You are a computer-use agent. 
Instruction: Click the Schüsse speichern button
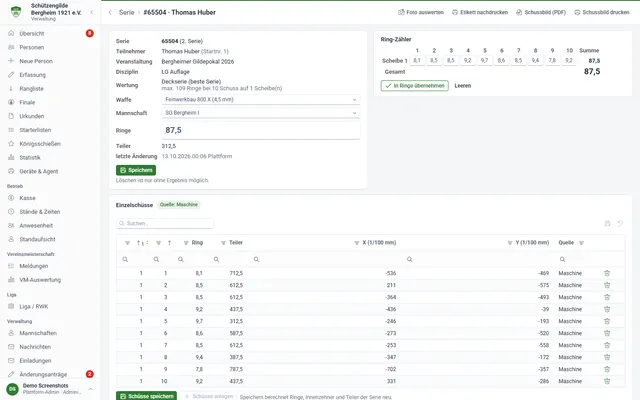tap(147, 396)
